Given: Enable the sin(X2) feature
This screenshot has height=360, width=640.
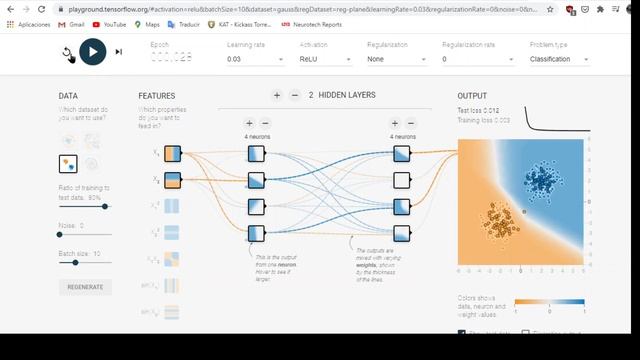Looking at the screenshot, I should coord(172,313).
